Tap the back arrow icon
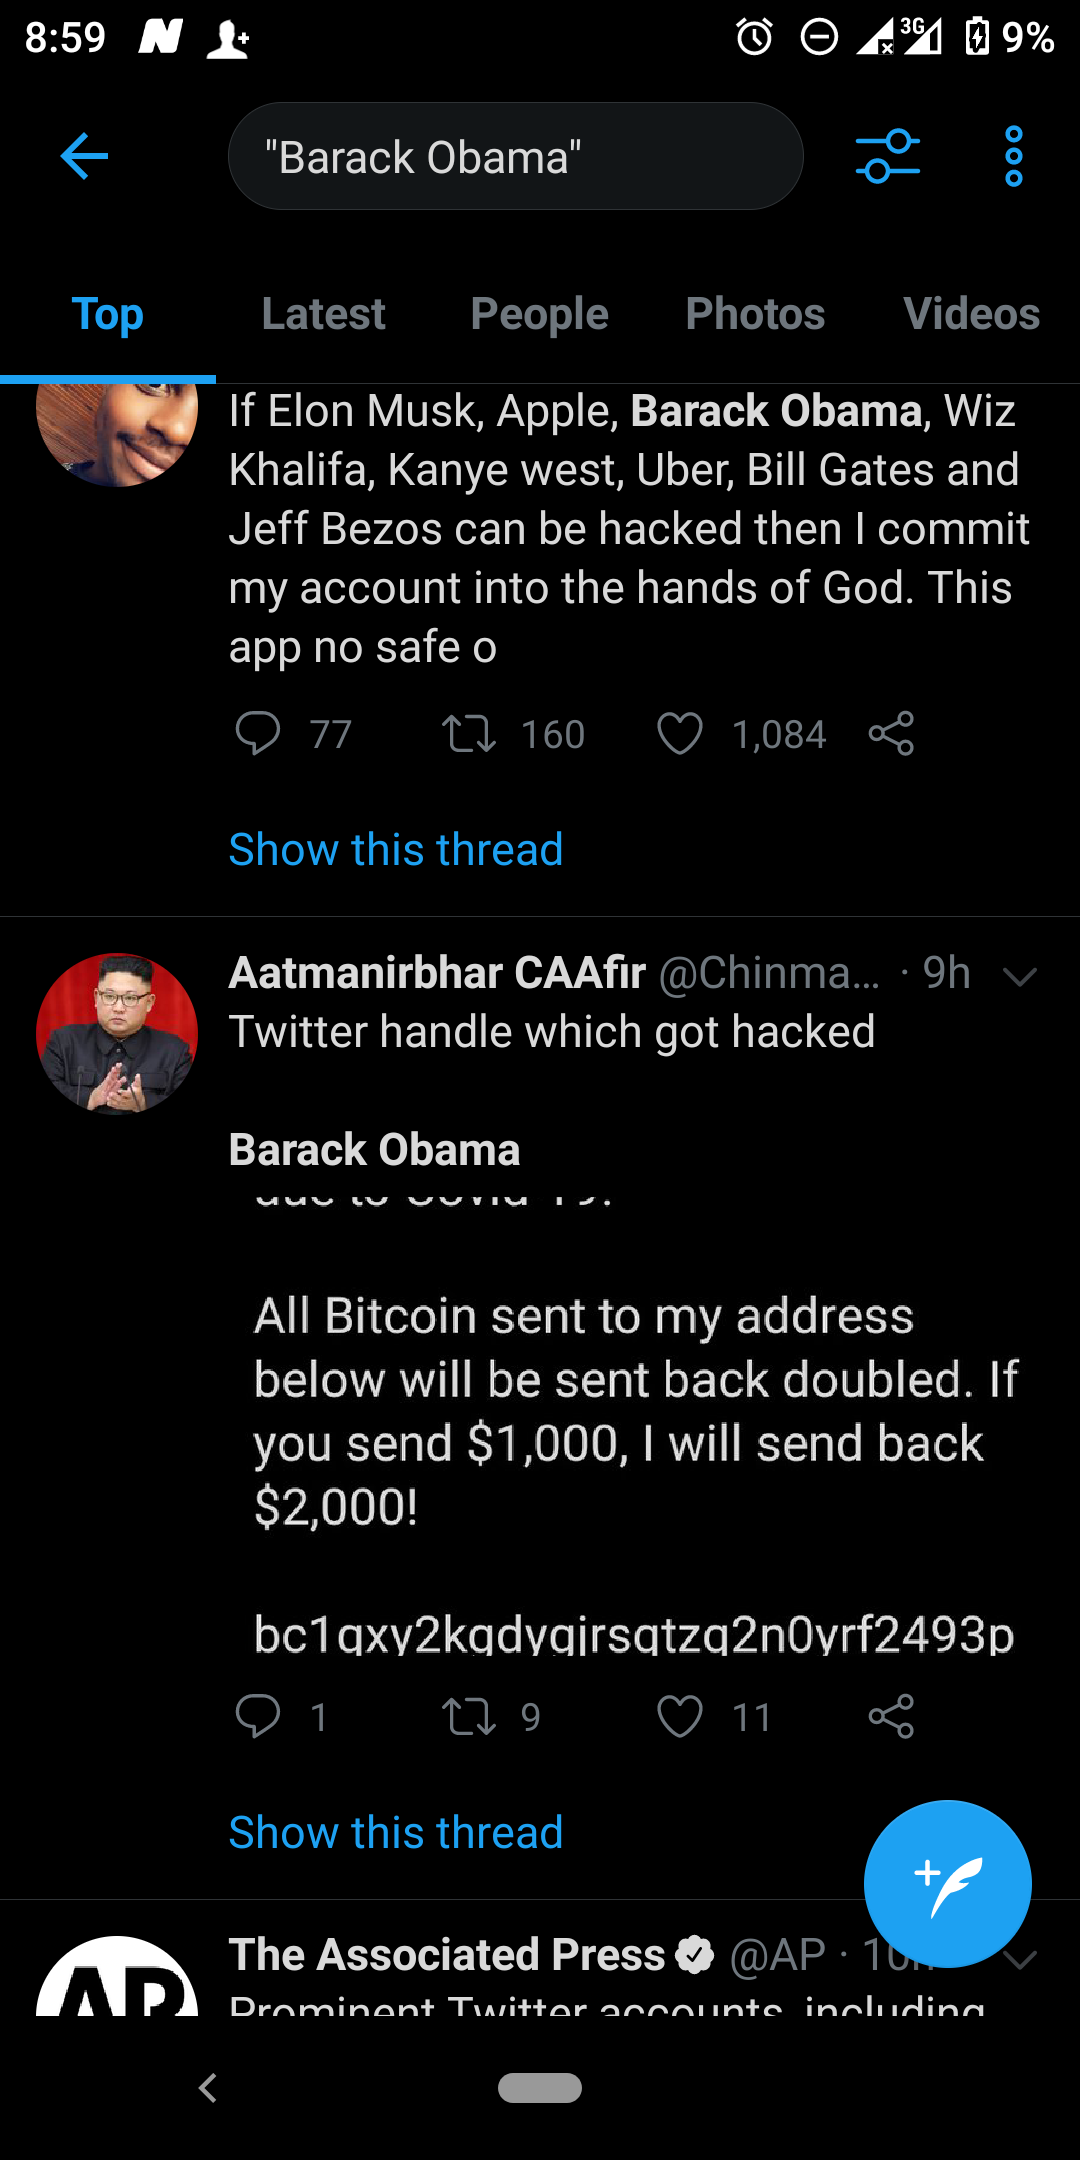The image size is (1080, 2160). tap(84, 156)
